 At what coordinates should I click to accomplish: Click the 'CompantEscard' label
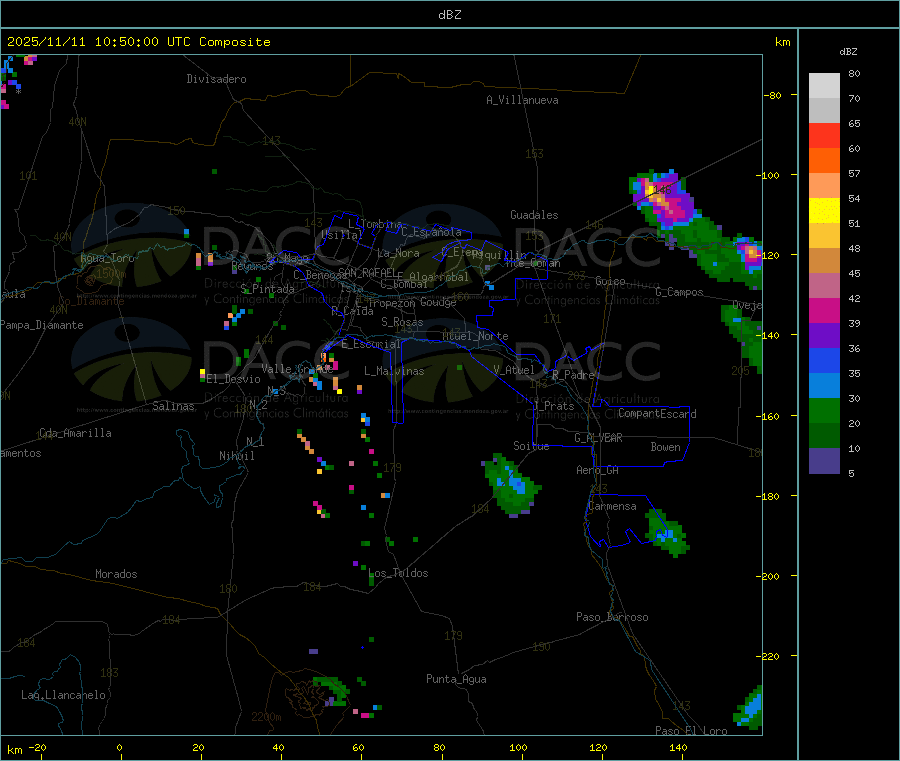[x=657, y=414]
